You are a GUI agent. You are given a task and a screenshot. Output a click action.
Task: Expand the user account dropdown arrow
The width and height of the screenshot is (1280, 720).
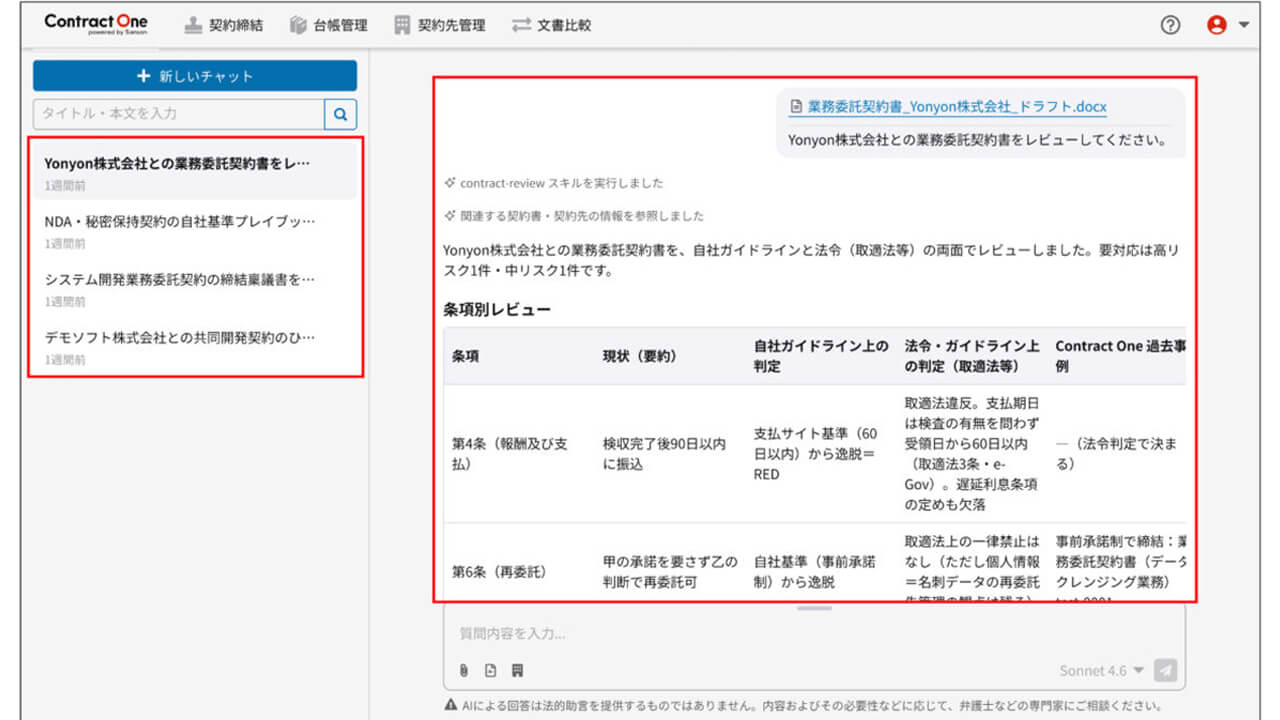[x=1243, y=25]
